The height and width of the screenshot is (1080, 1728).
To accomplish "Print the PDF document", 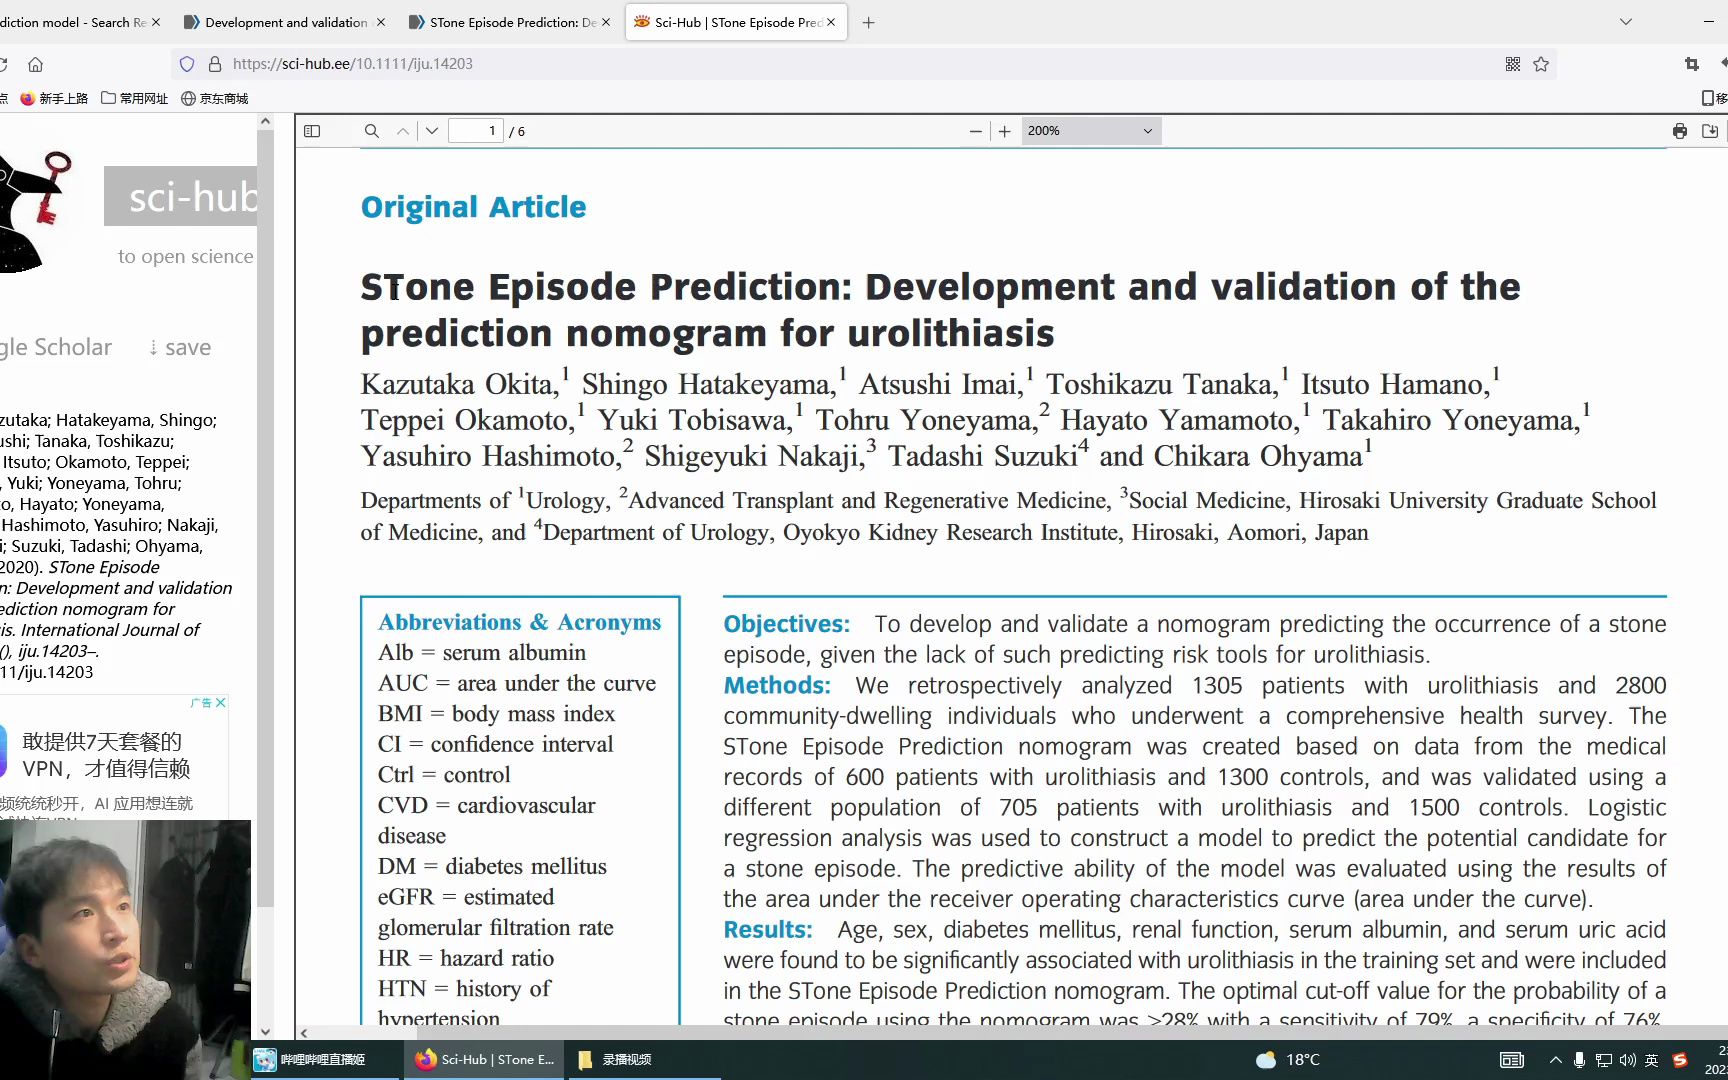I will click(1680, 131).
